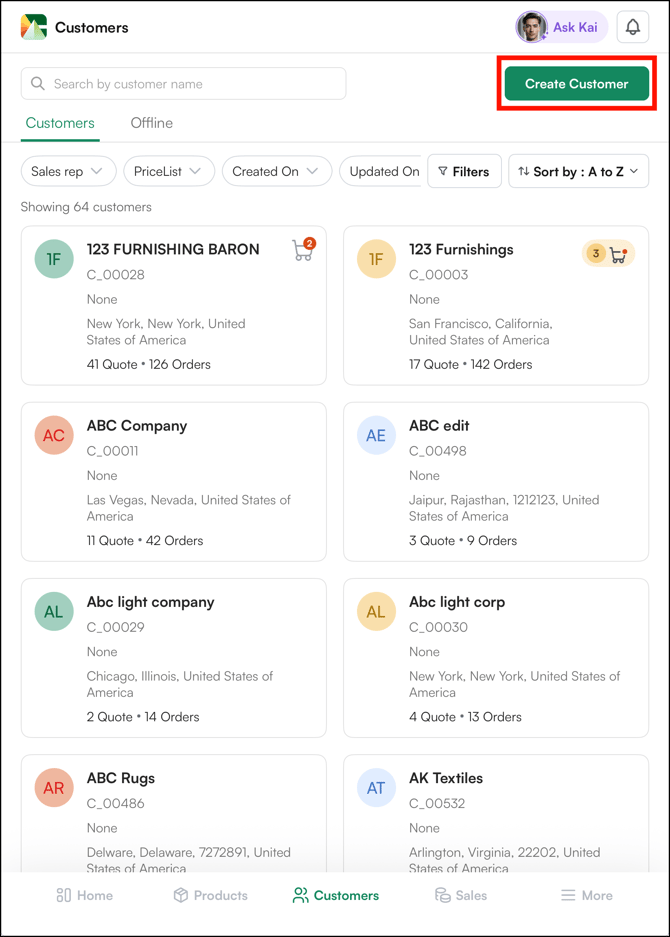Open cart icon on 123 FURNISHING BARON
The width and height of the screenshot is (670, 937).
(x=302, y=251)
